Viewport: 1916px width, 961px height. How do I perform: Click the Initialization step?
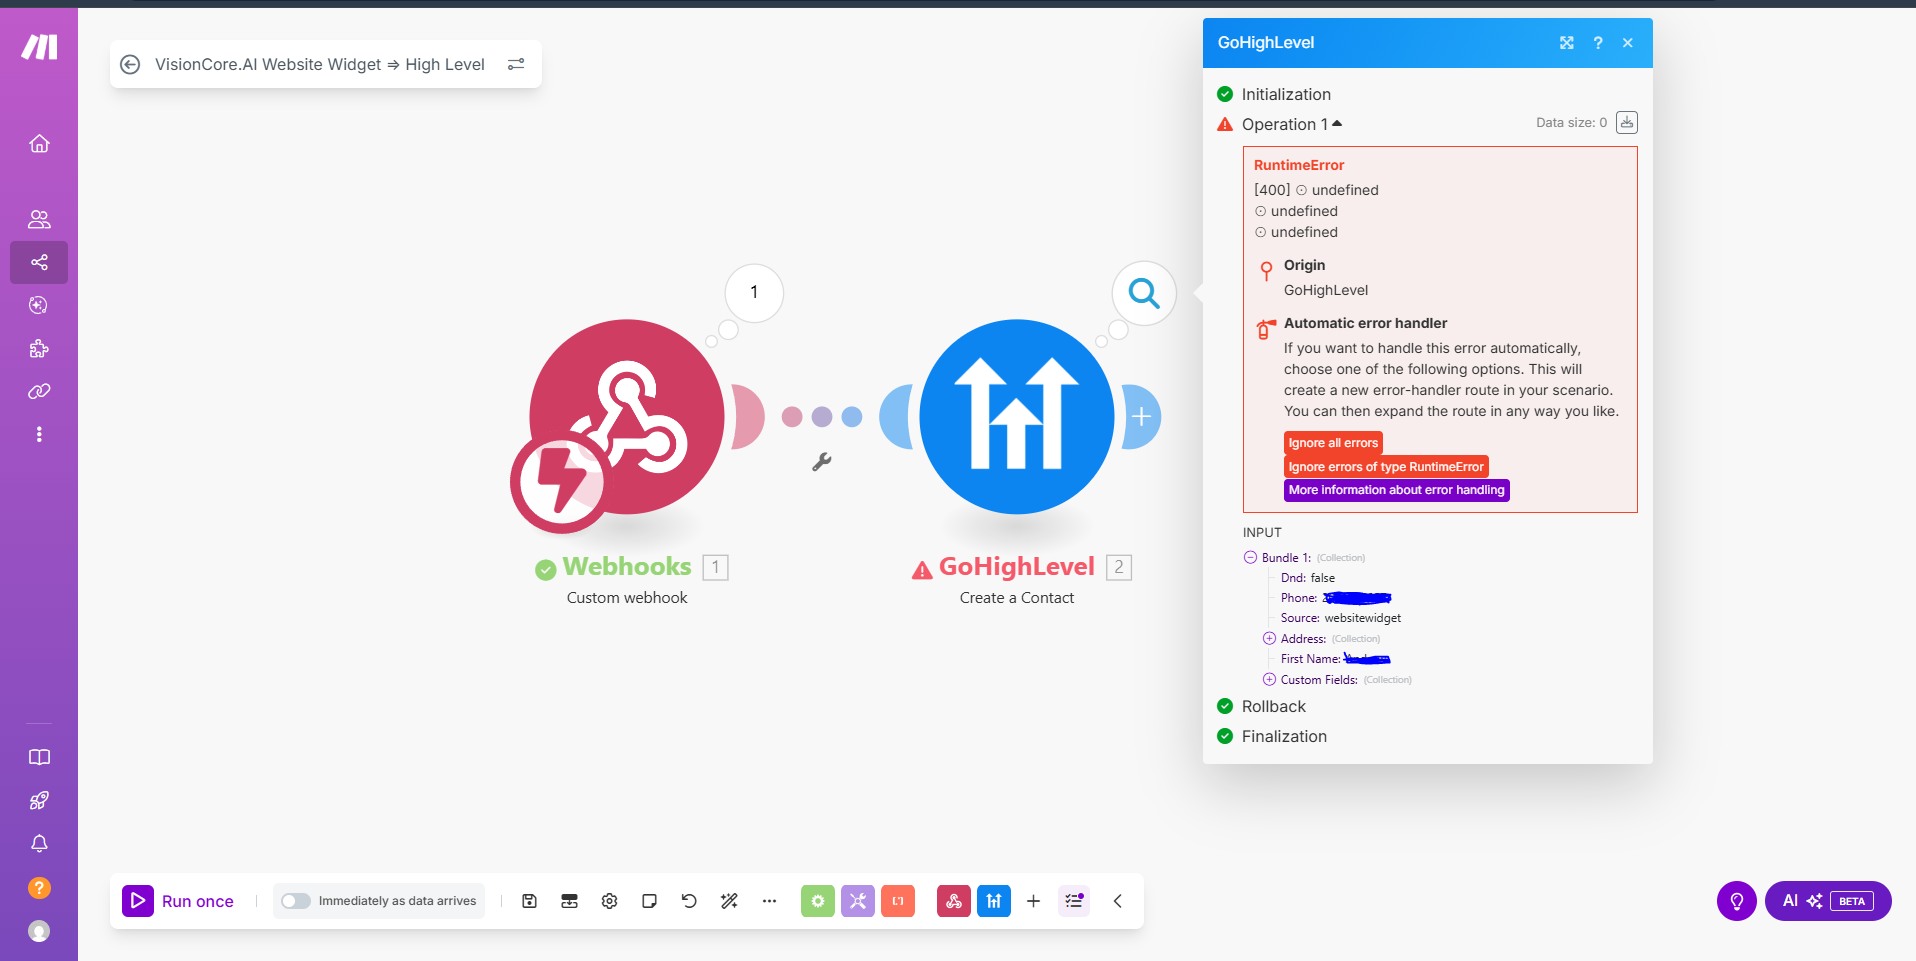tap(1286, 94)
